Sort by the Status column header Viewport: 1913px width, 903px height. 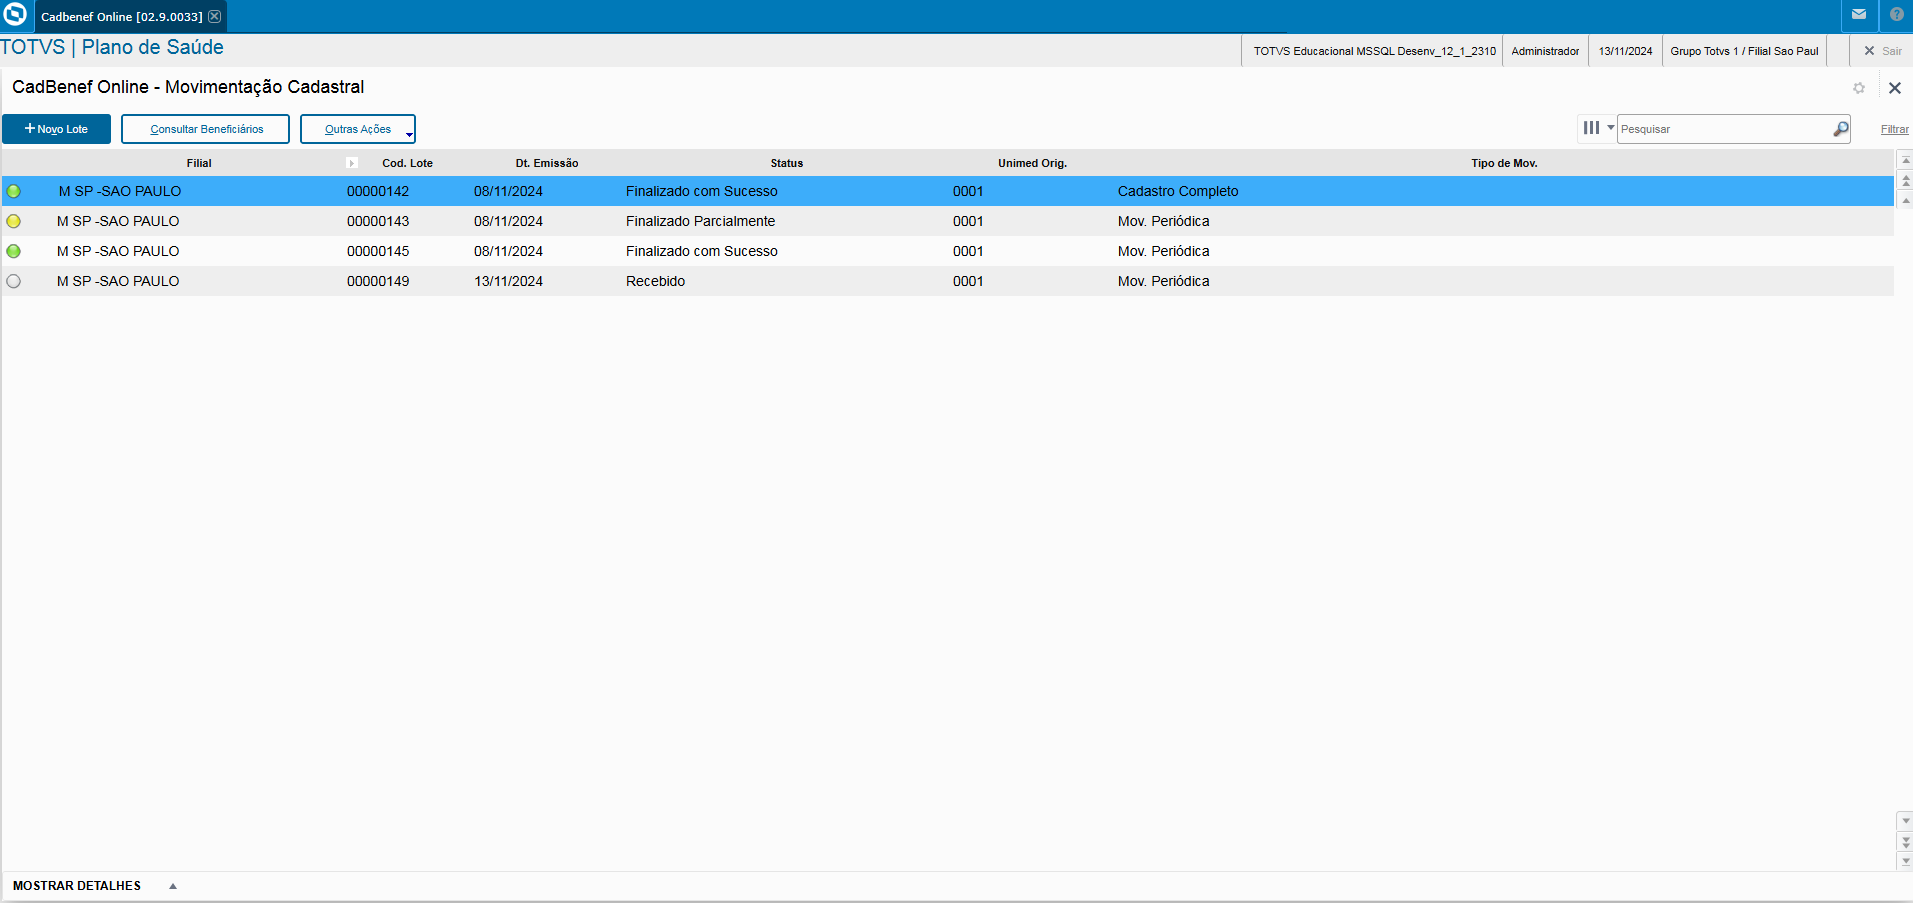[787, 163]
